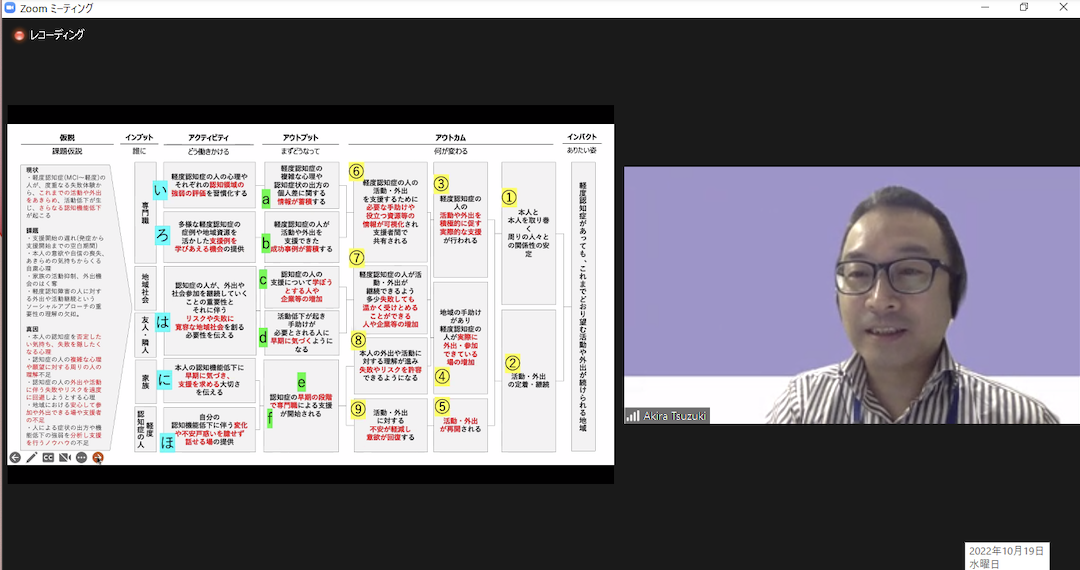Click the signal strength bars icon

pyautogui.click(x=632, y=416)
